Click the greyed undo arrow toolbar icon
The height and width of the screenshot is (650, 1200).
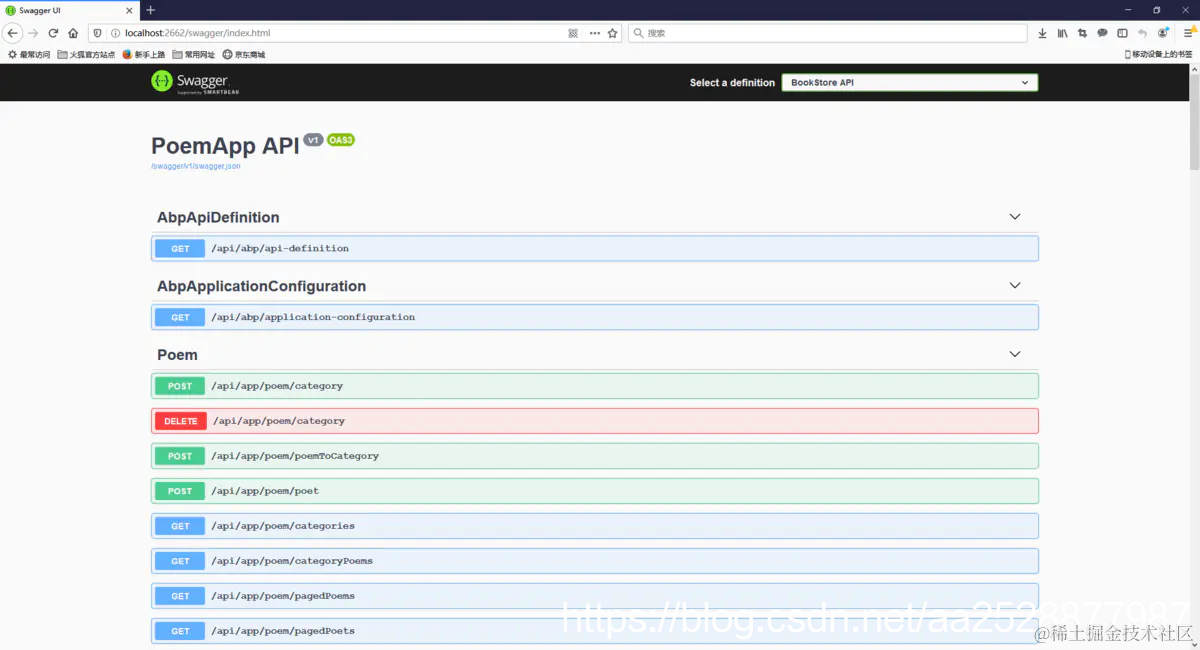click(x=1142, y=33)
